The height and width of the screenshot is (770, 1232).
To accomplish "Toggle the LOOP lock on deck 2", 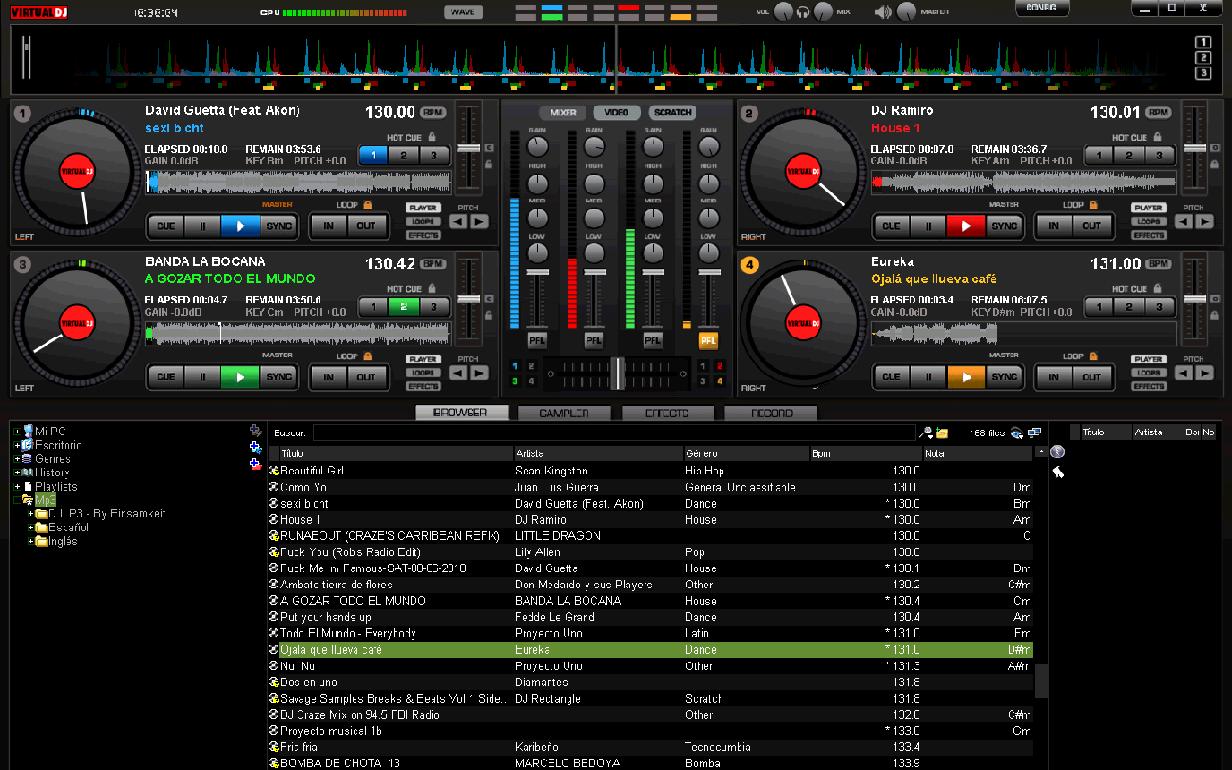I will [x=1093, y=205].
